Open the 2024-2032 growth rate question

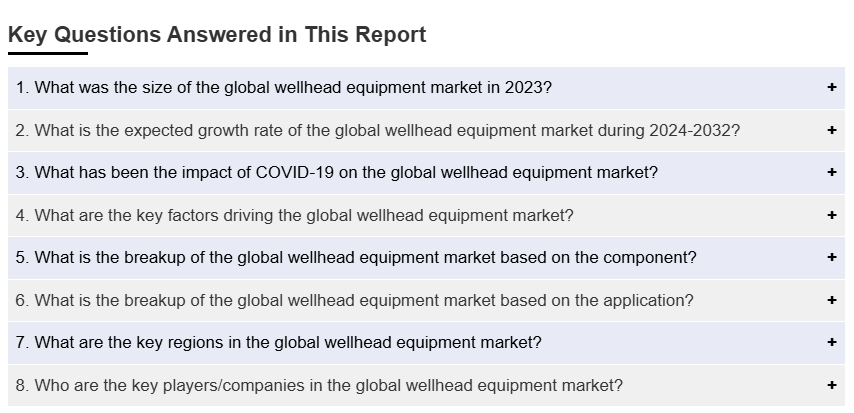coord(378,130)
